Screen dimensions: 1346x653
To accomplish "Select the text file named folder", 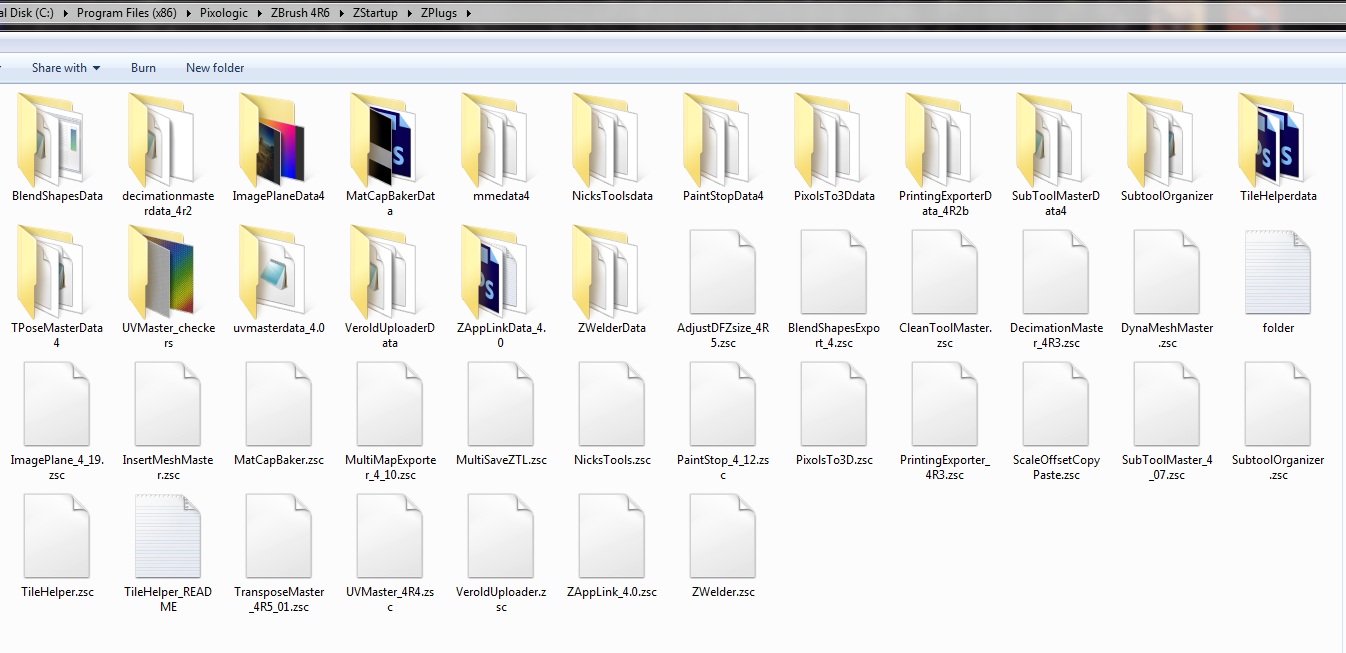I will (x=1278, y=272).
